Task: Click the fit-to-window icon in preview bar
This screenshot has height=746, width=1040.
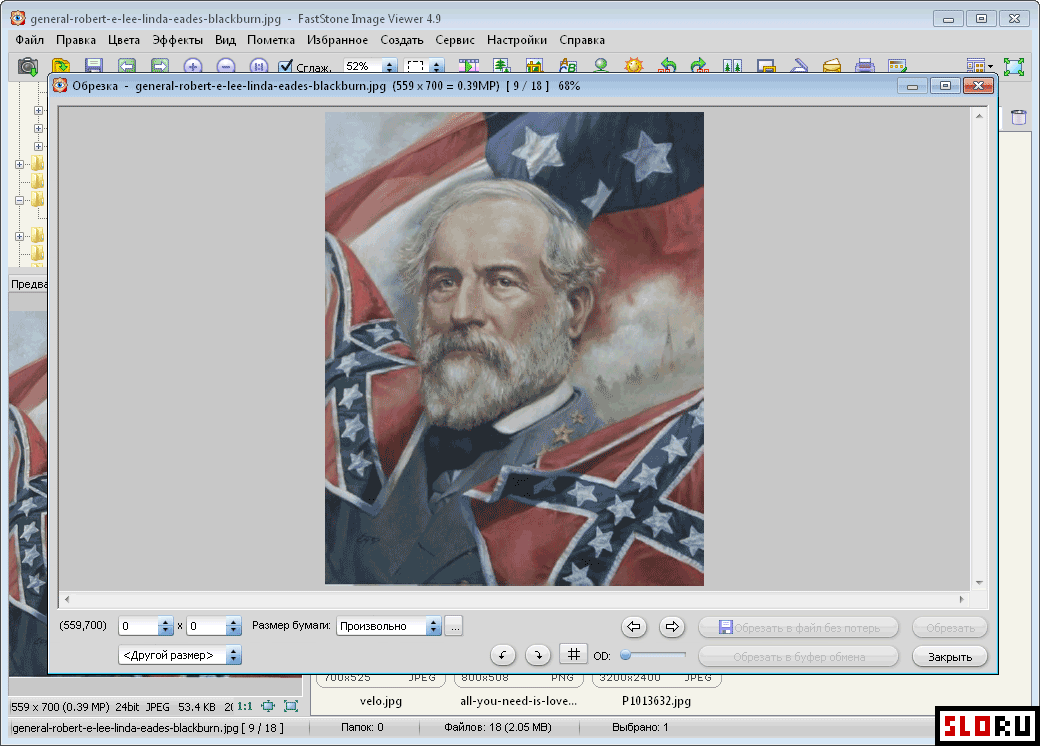Action: tap(268, 706)
